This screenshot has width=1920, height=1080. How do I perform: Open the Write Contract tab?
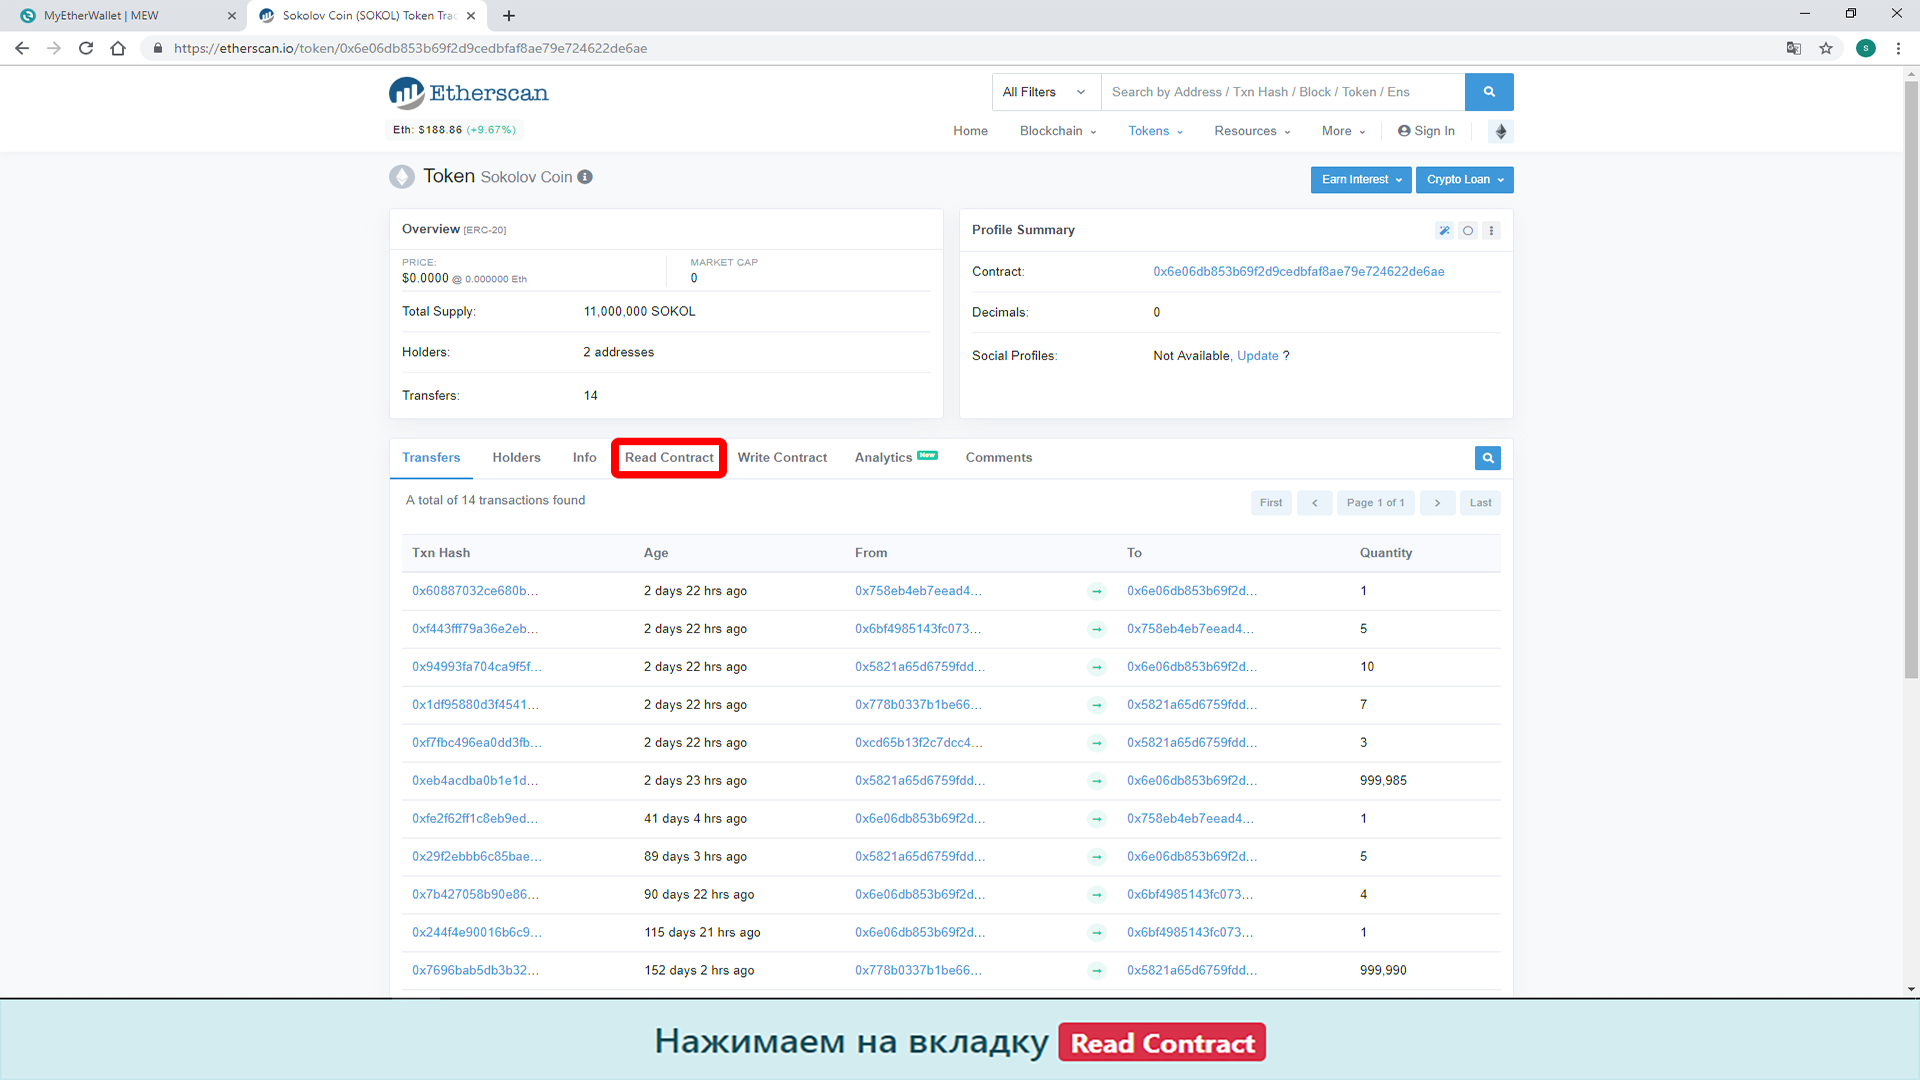(x=782, y=458)
